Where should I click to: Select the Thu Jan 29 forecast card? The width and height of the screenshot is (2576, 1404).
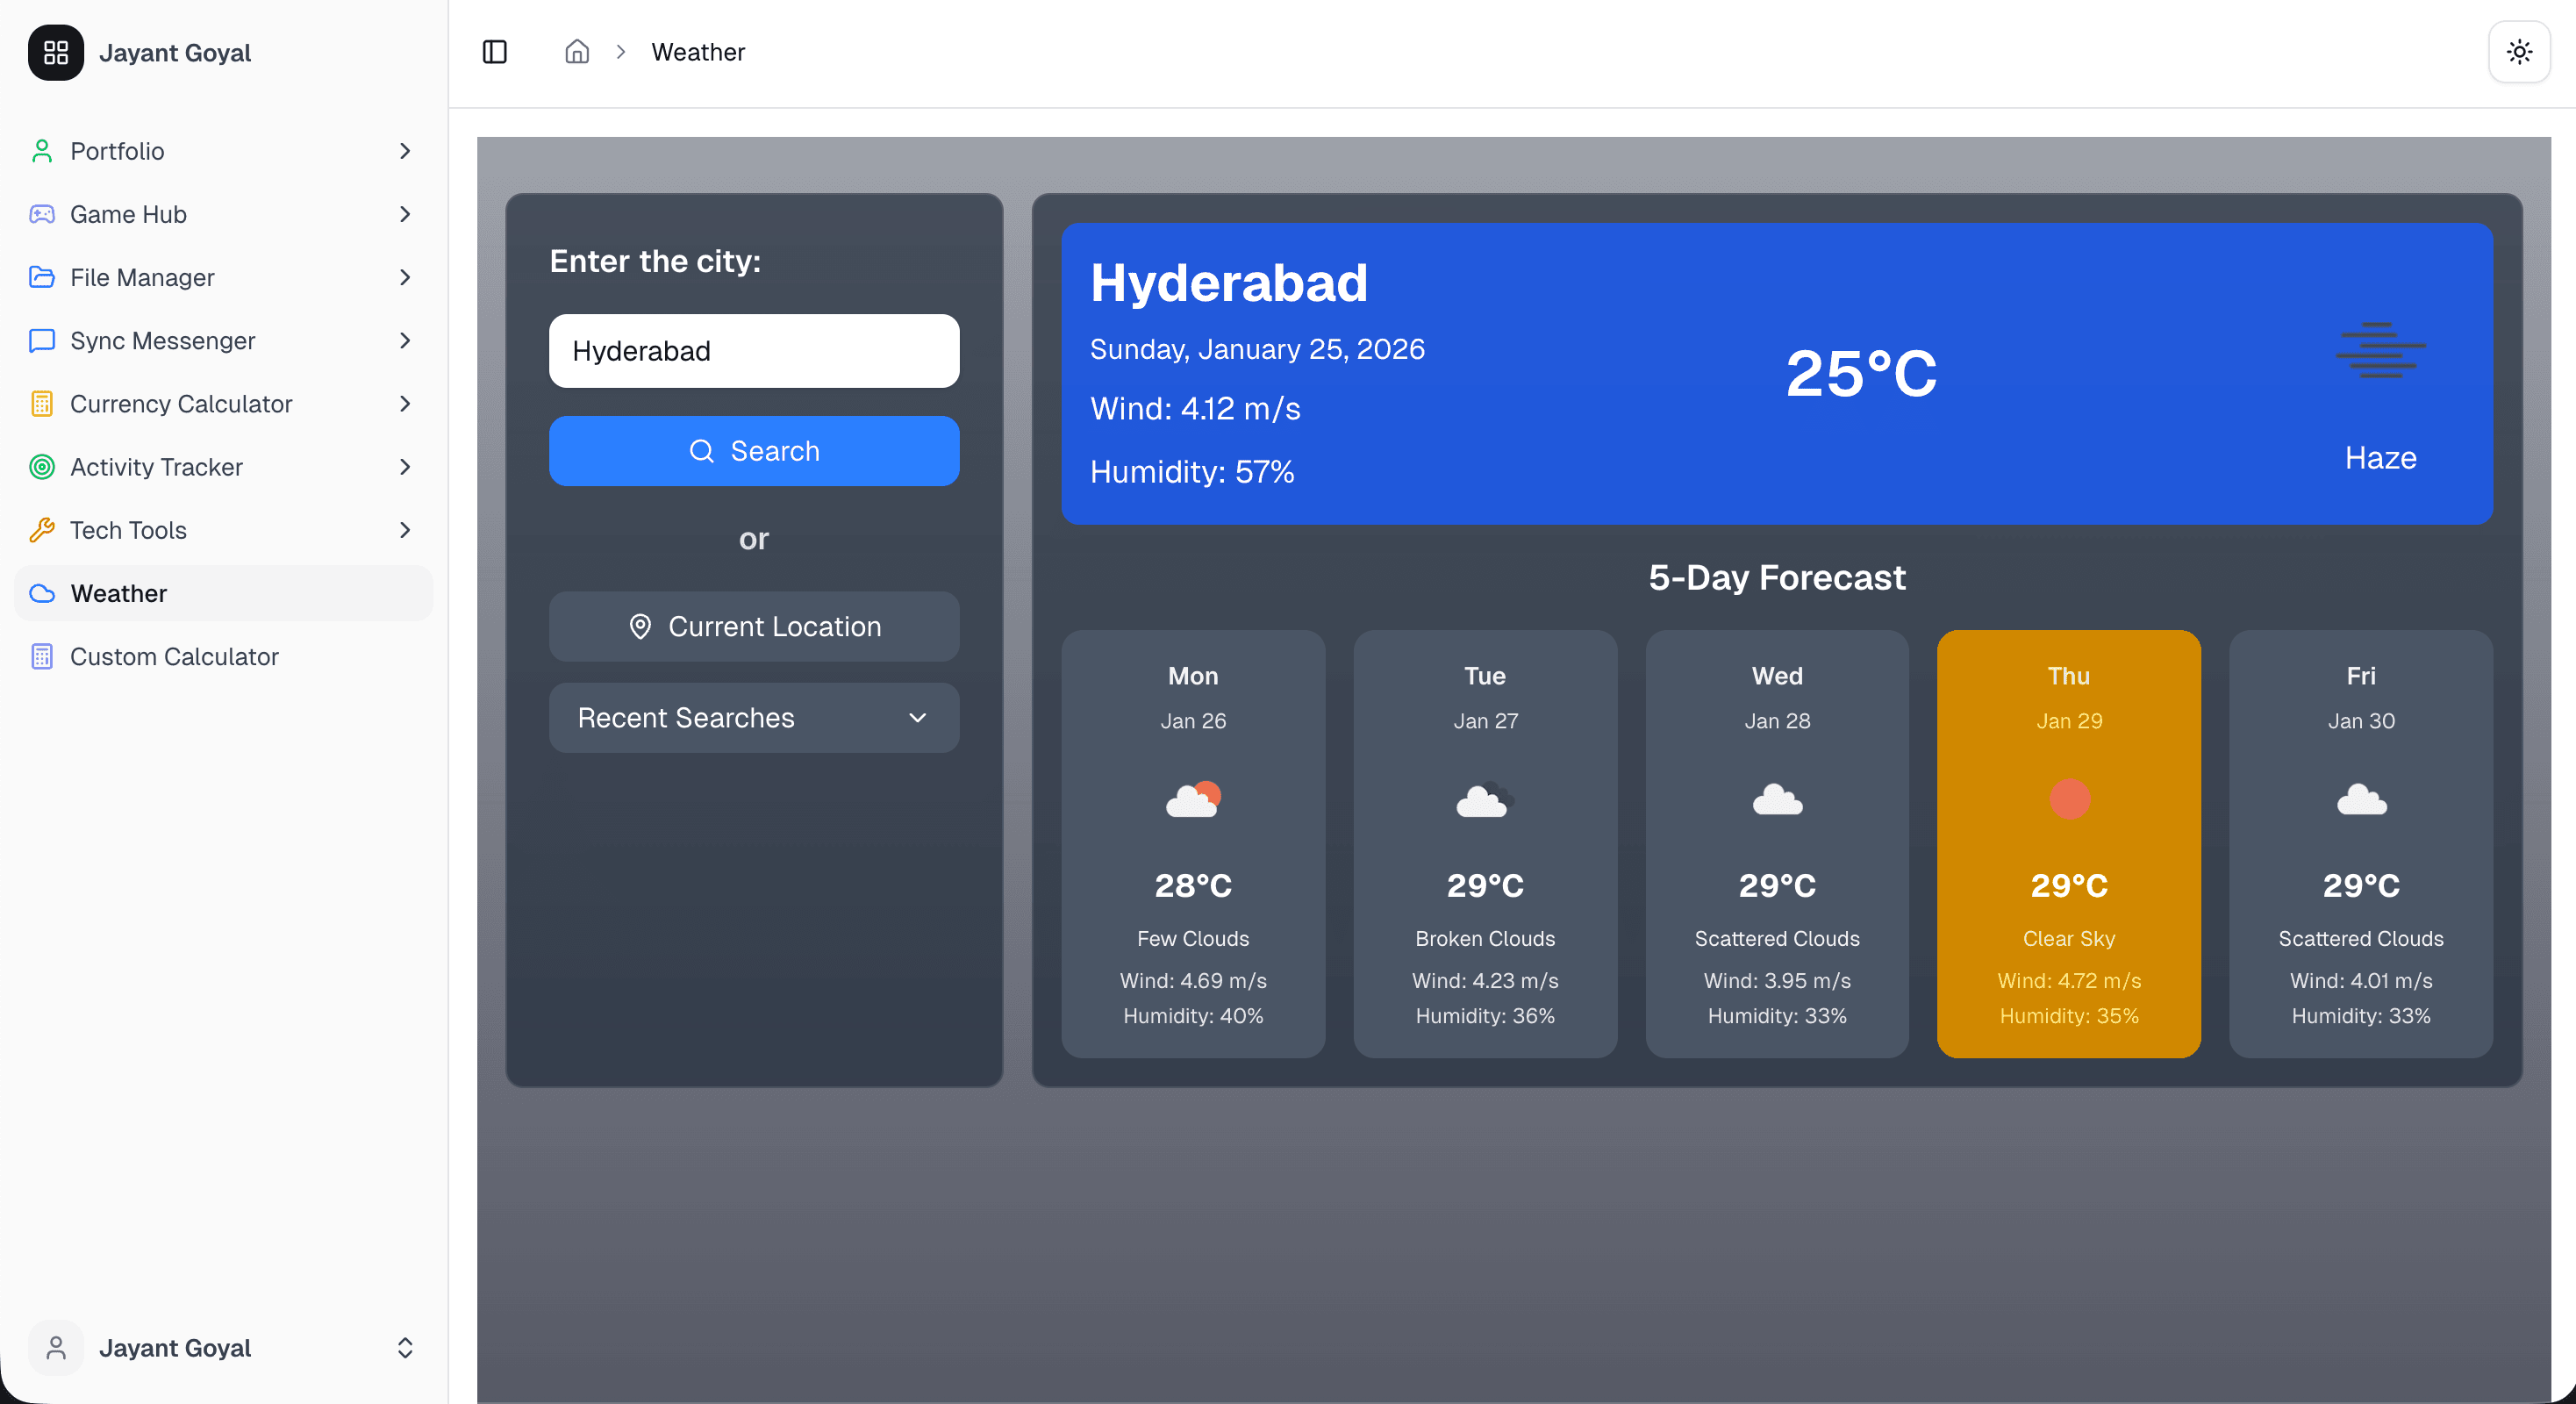2069,843
